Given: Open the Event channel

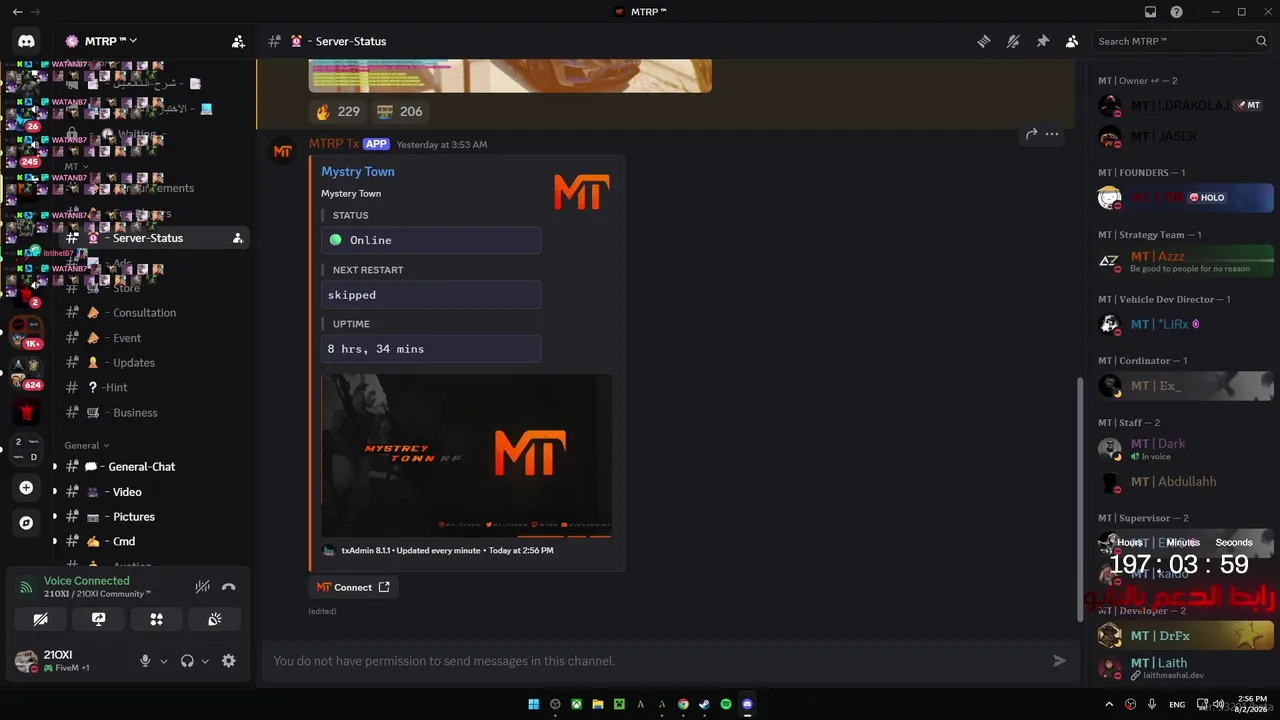Looking at the screenshot, I should point(127,338).
